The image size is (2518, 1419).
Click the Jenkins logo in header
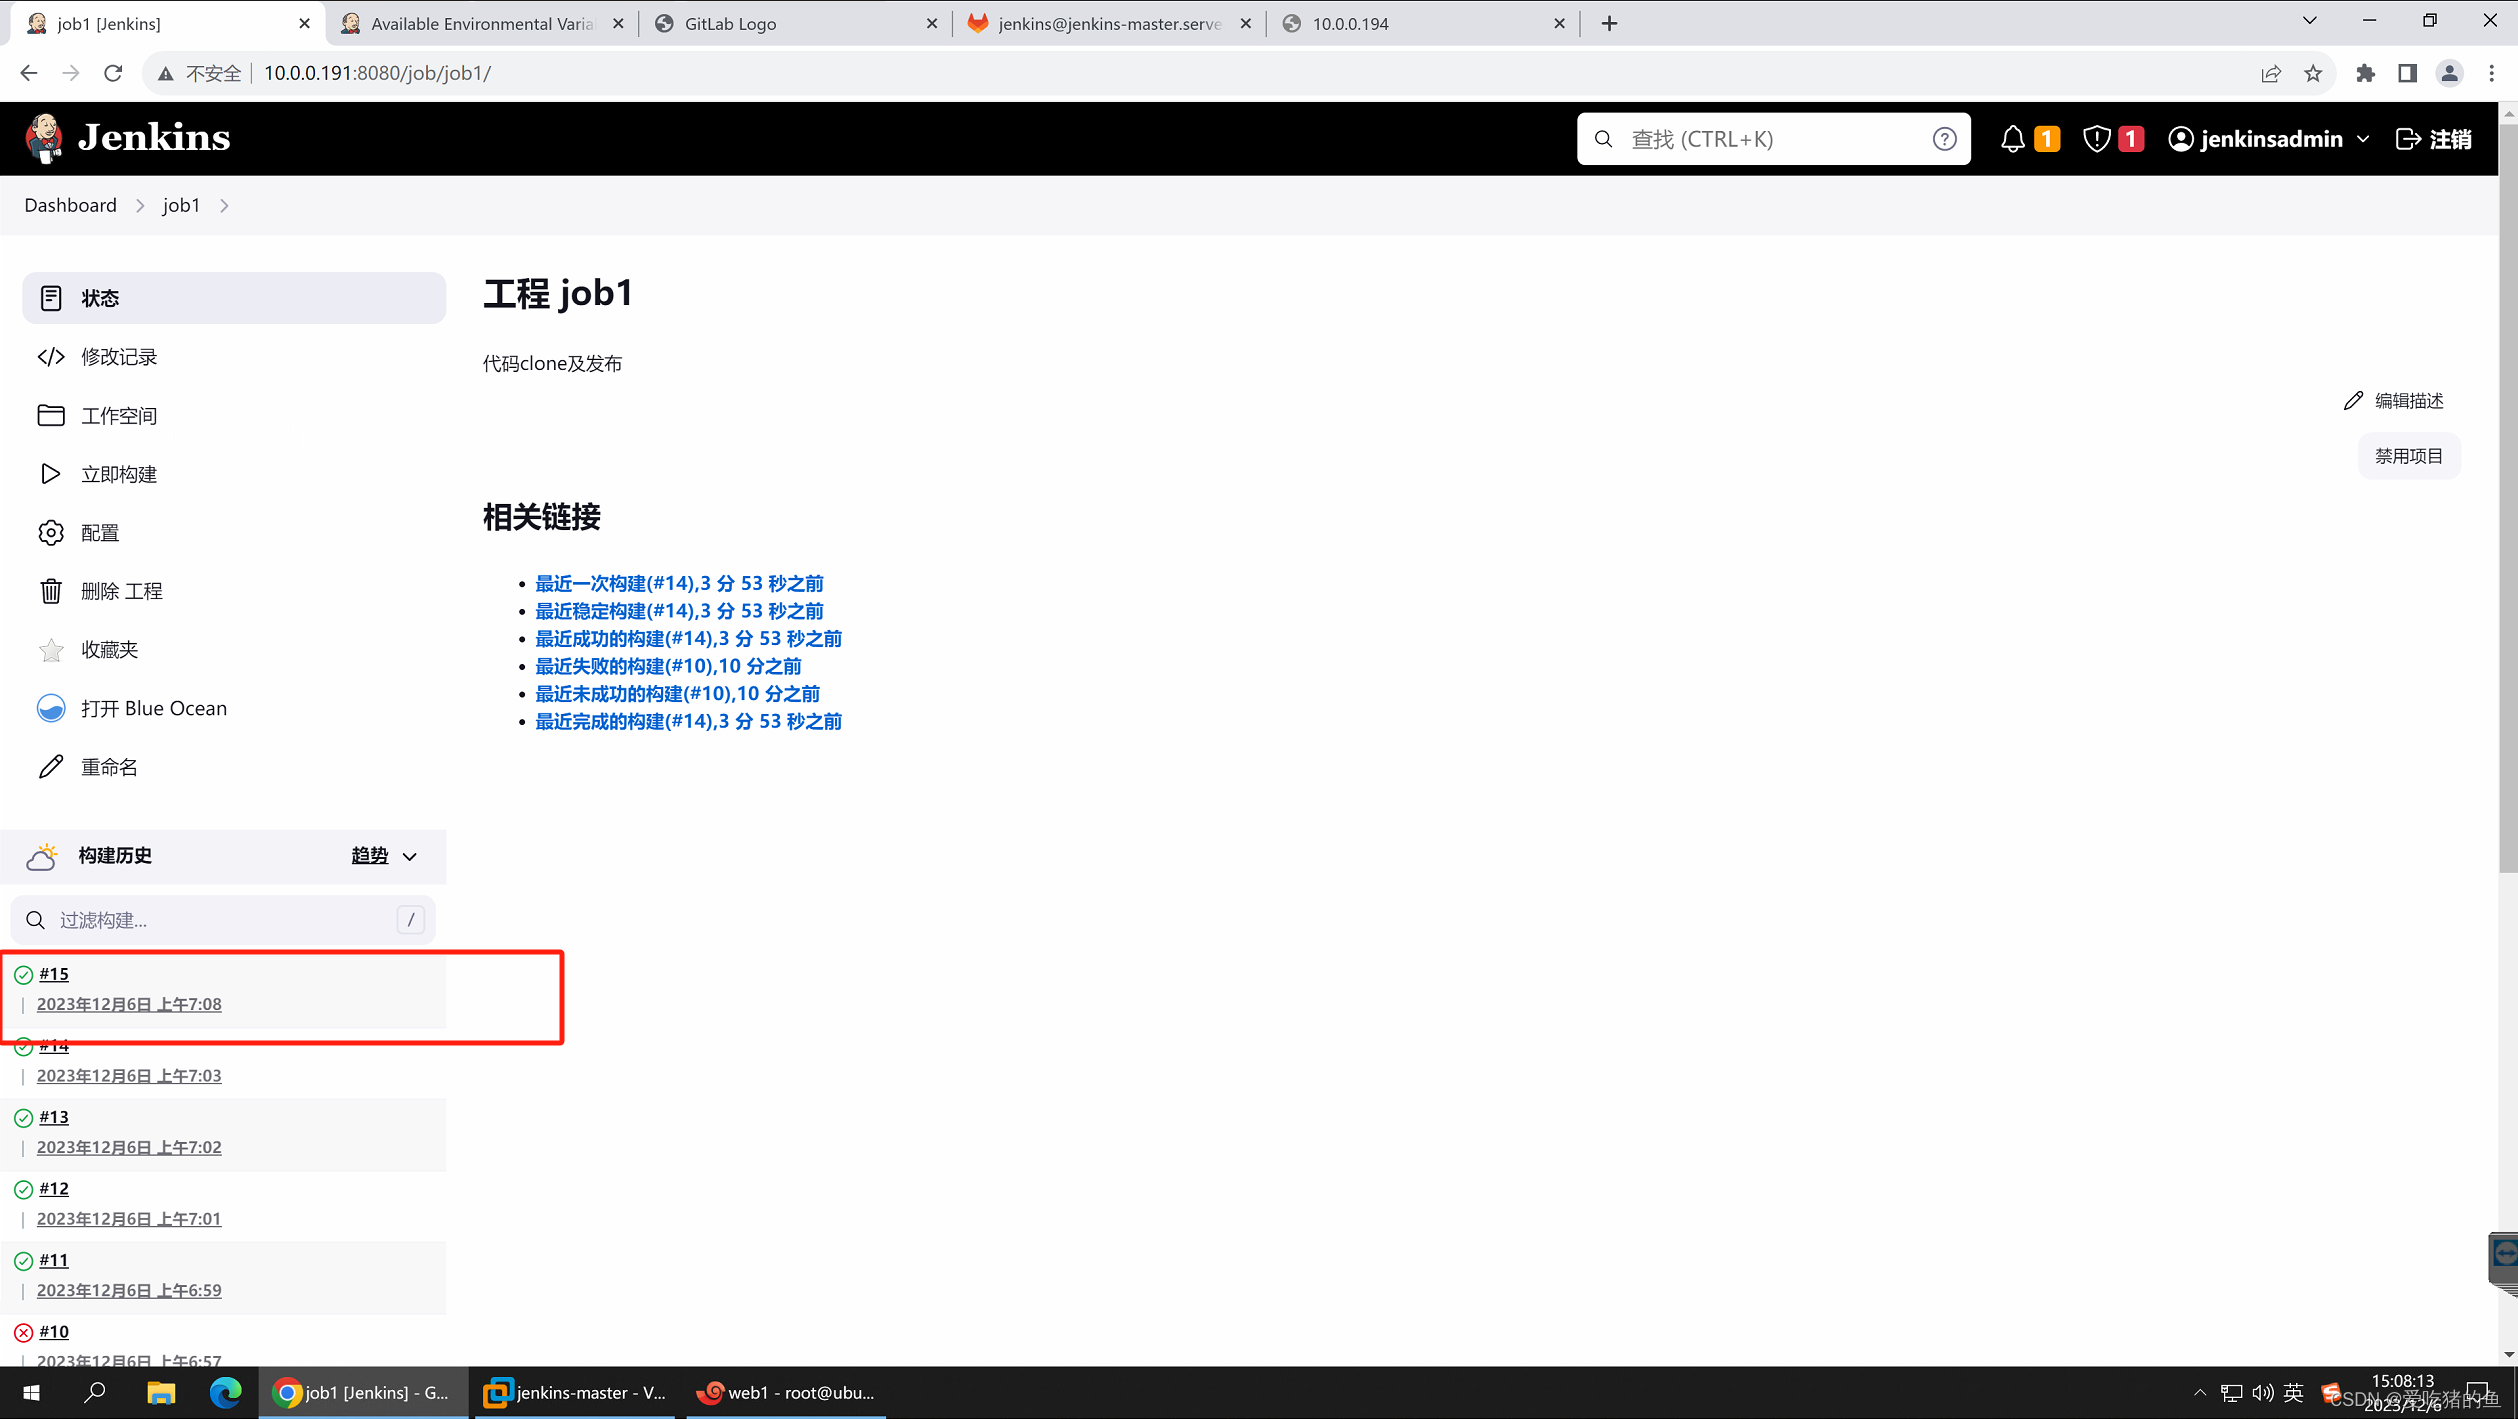coord(128,138)
